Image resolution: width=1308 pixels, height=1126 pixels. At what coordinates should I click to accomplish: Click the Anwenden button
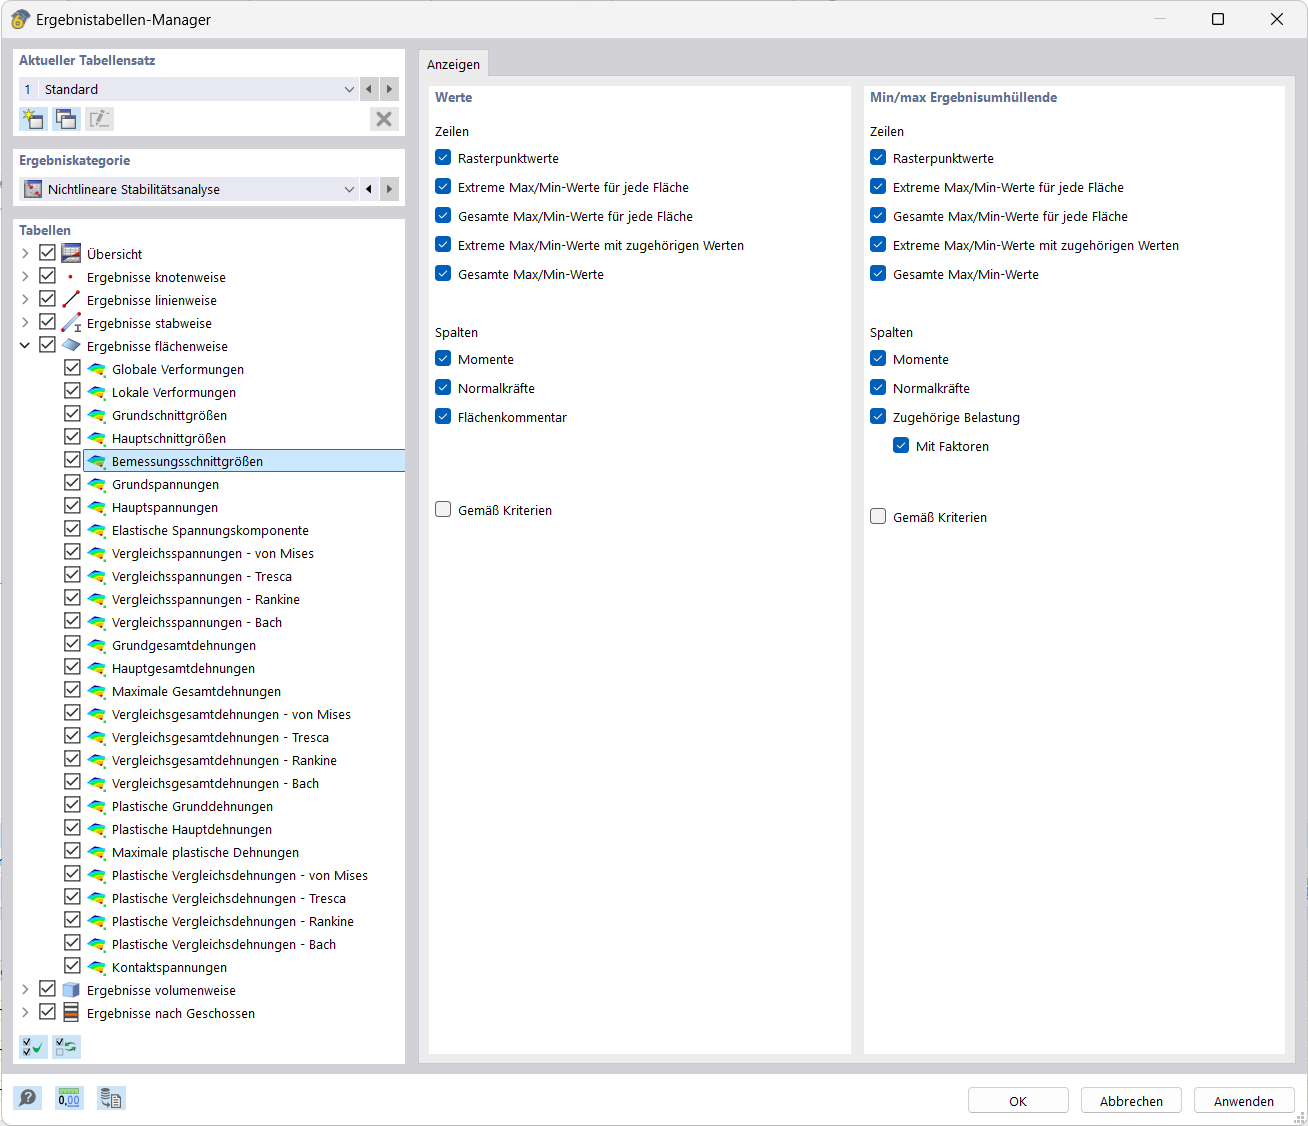point(1243,1100)
